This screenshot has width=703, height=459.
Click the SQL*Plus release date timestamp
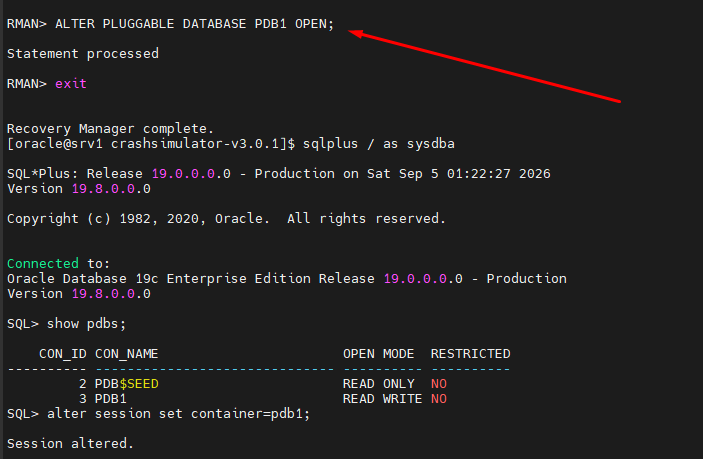click(459, 174)
